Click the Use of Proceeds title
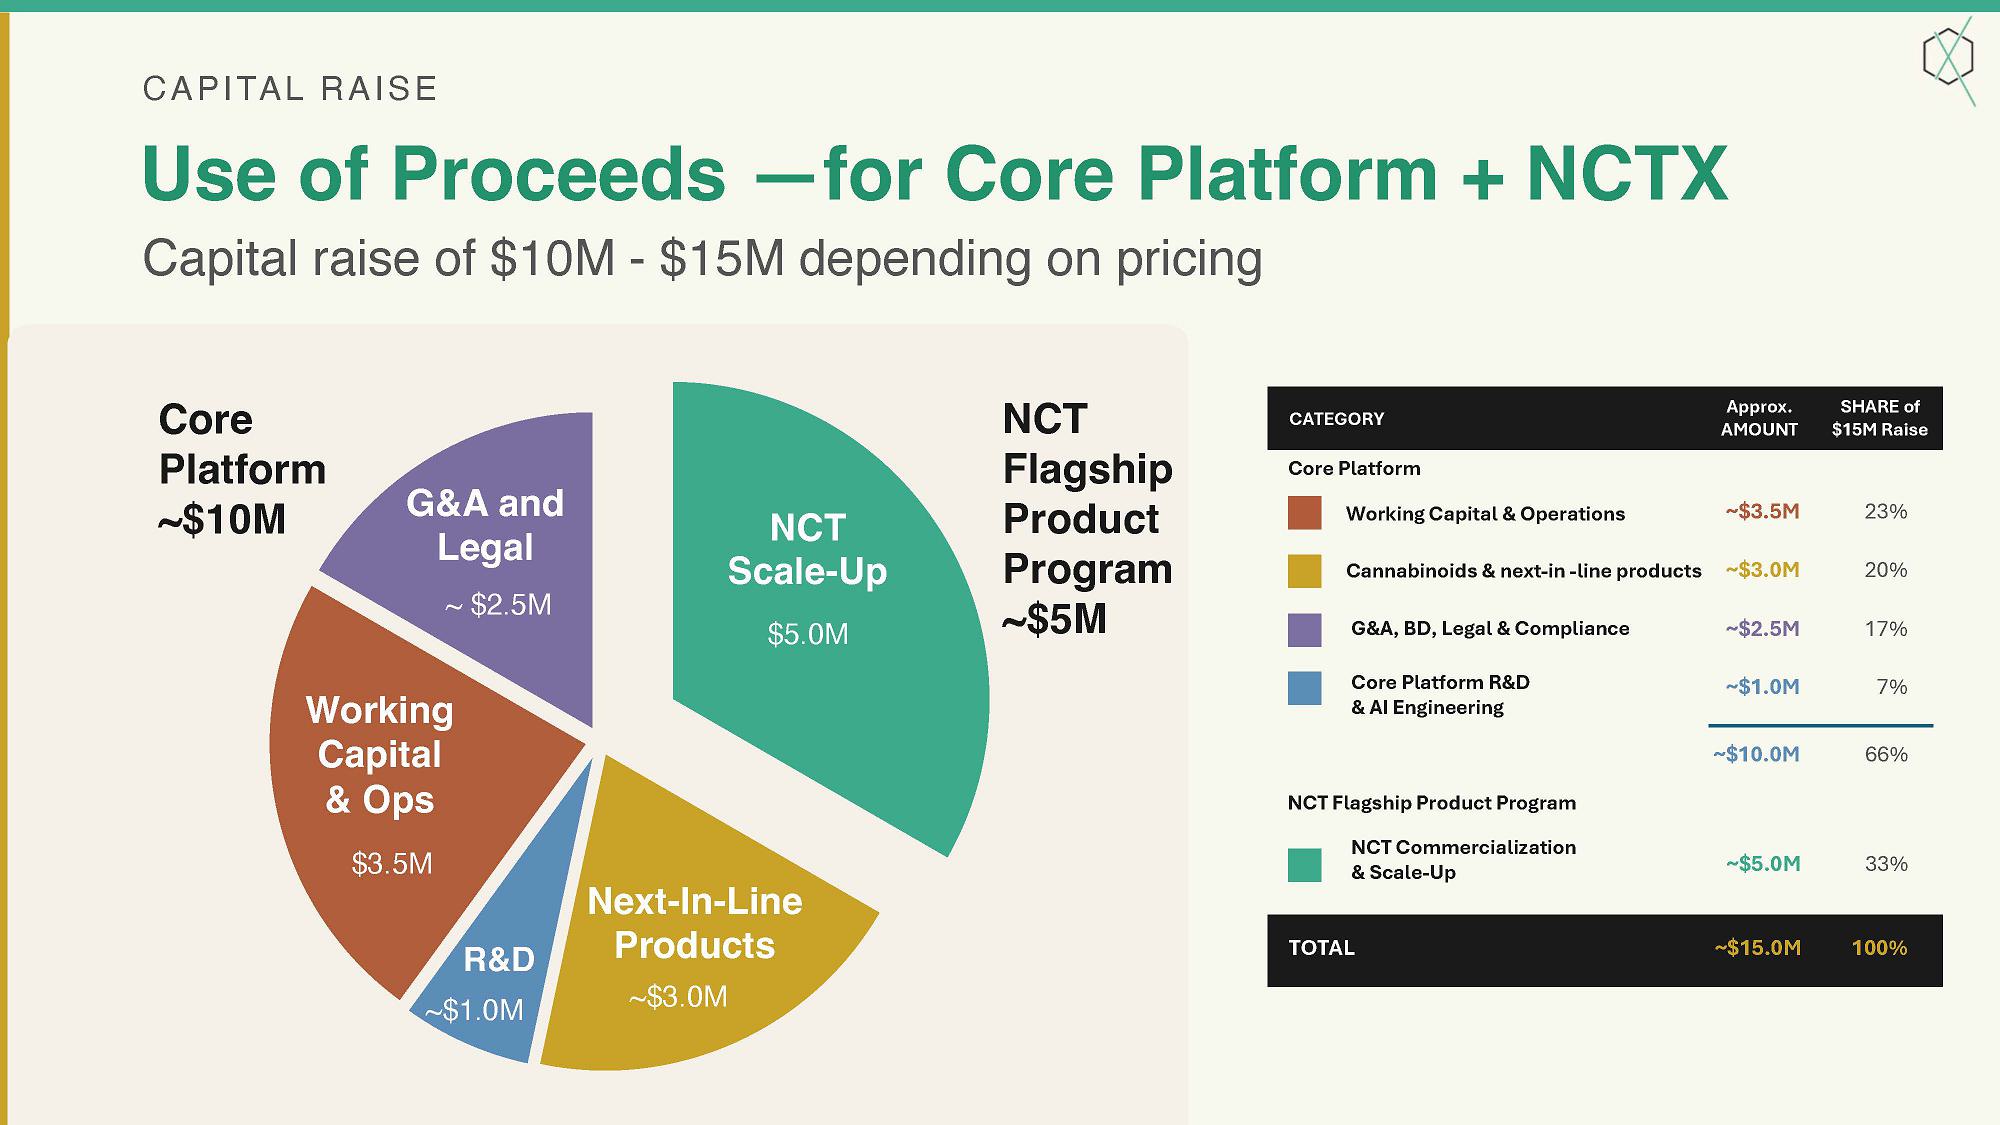This screenshot has width=2000, height=1125. (x=934, y=174)
